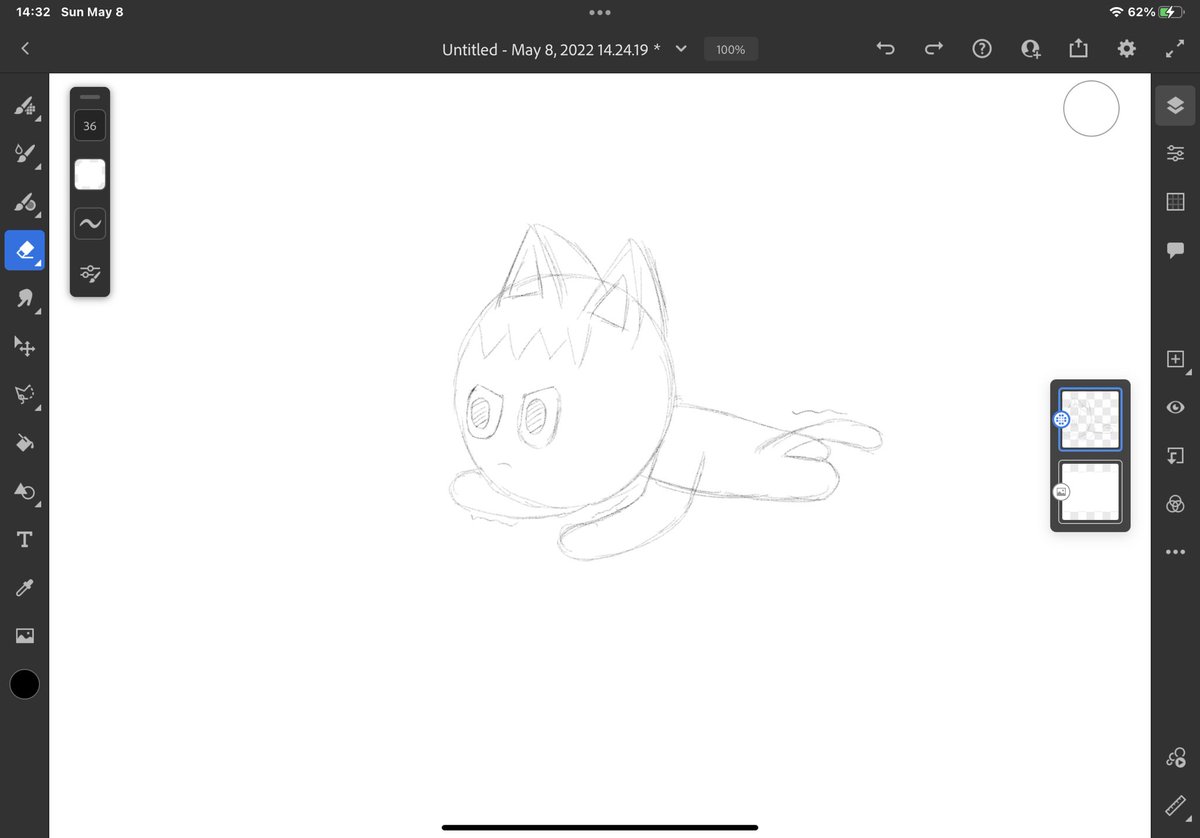Click the document title text
This screenshot has width=1200, height=838.
[x=551, y=49]
